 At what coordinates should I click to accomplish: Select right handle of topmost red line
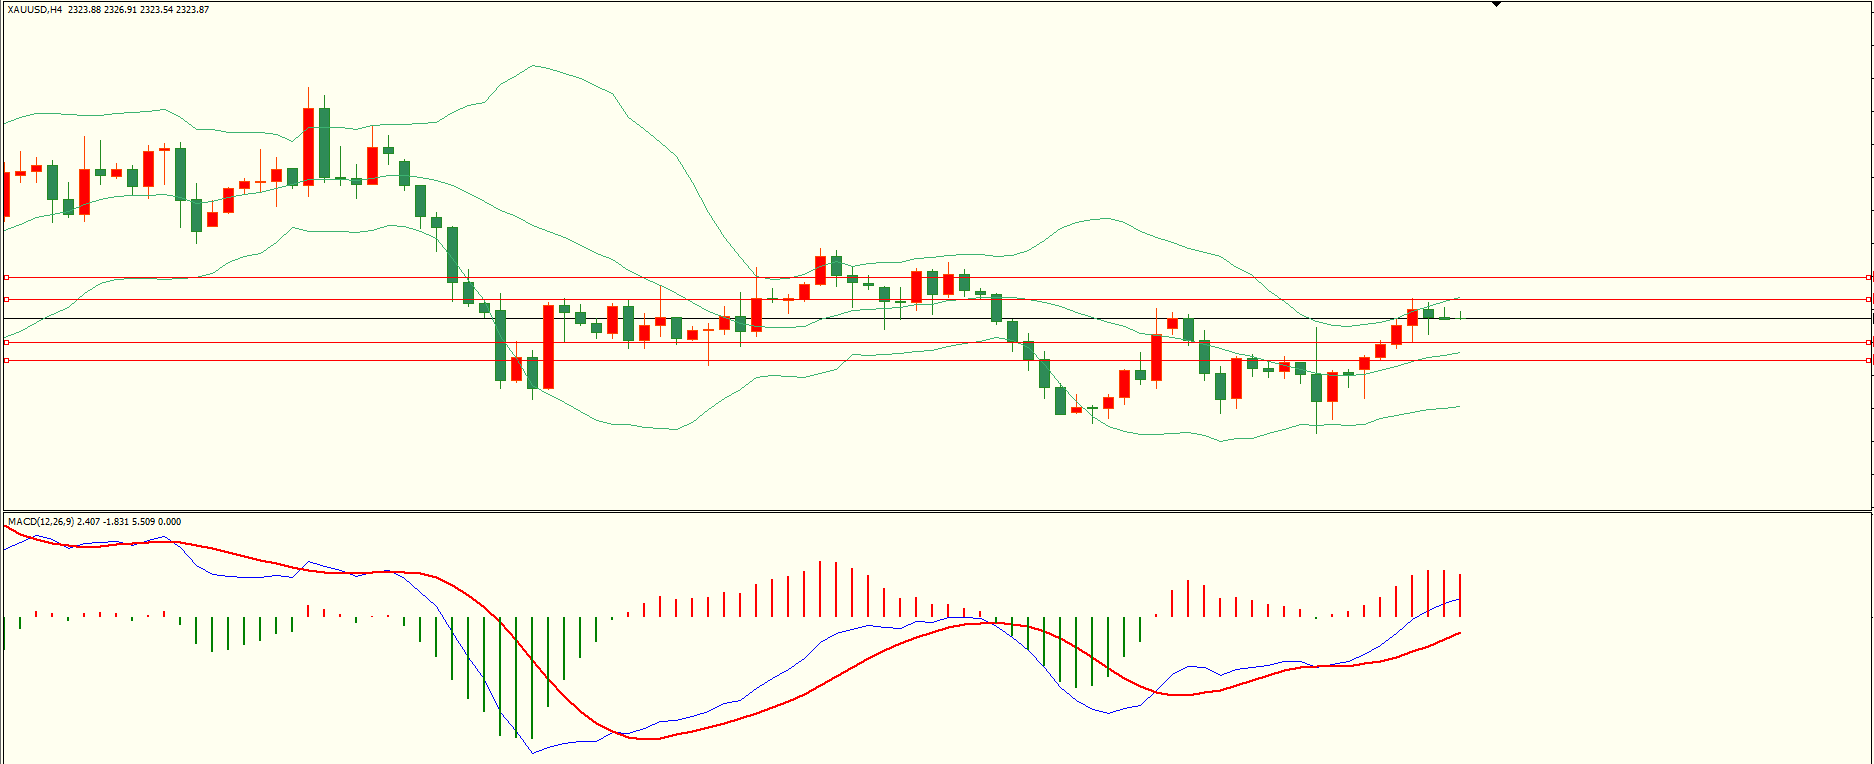1869,277
